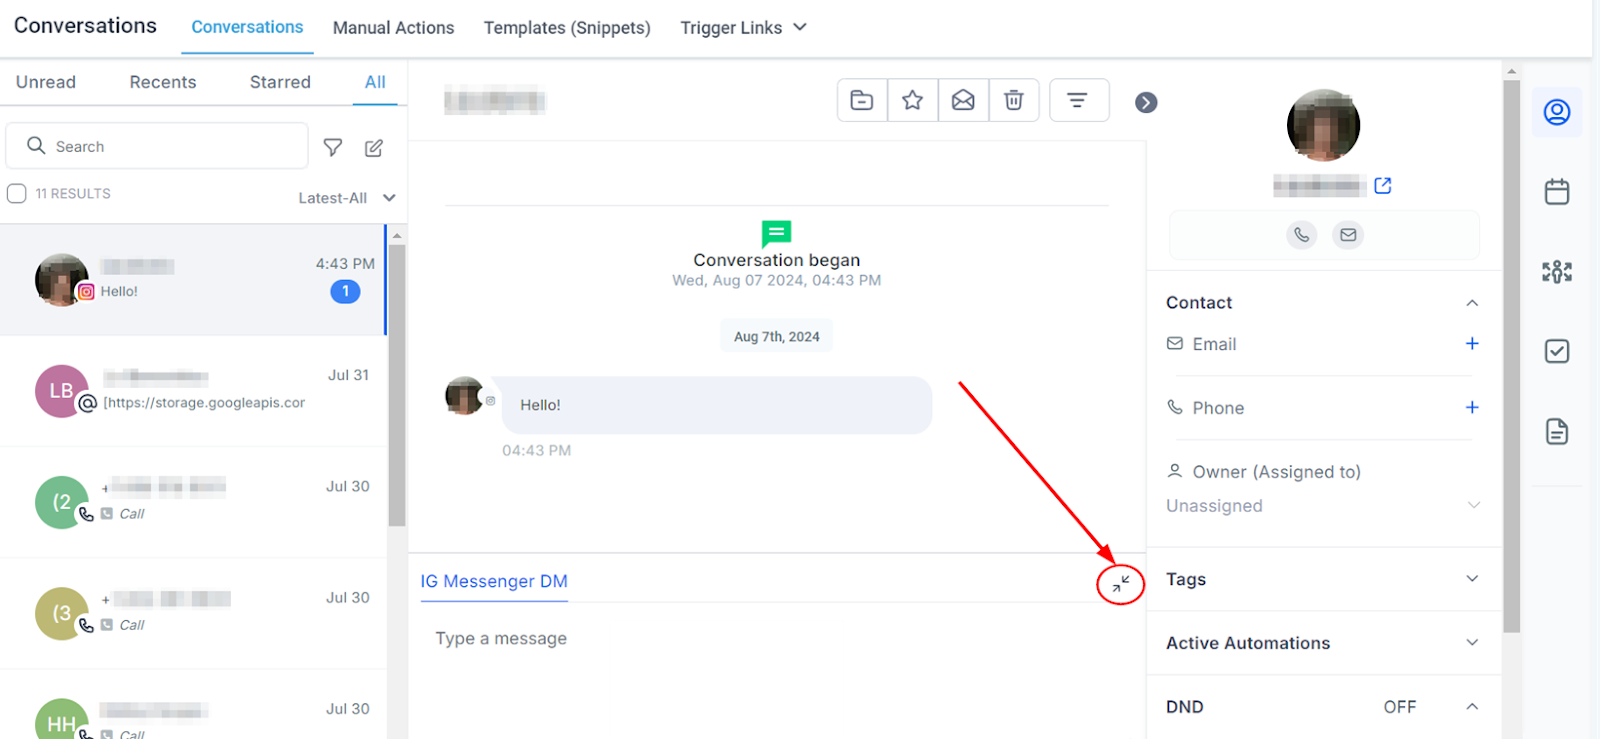The image size is (1600, 739).
Task: Delete conversation using trash icon
Action: pos(1014,100)
